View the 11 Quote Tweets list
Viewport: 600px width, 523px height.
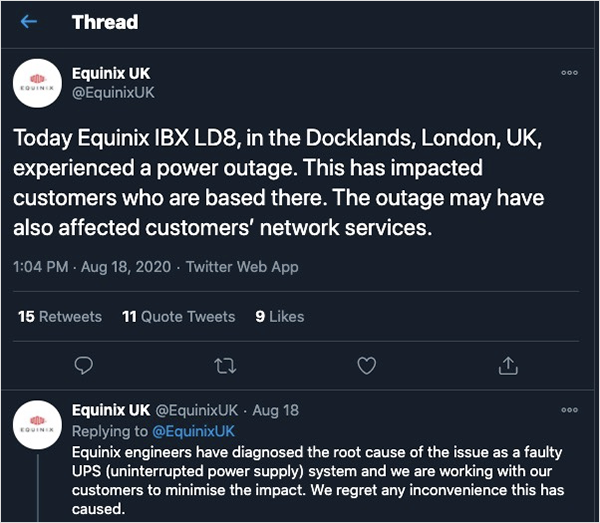(x=178, y=316)
